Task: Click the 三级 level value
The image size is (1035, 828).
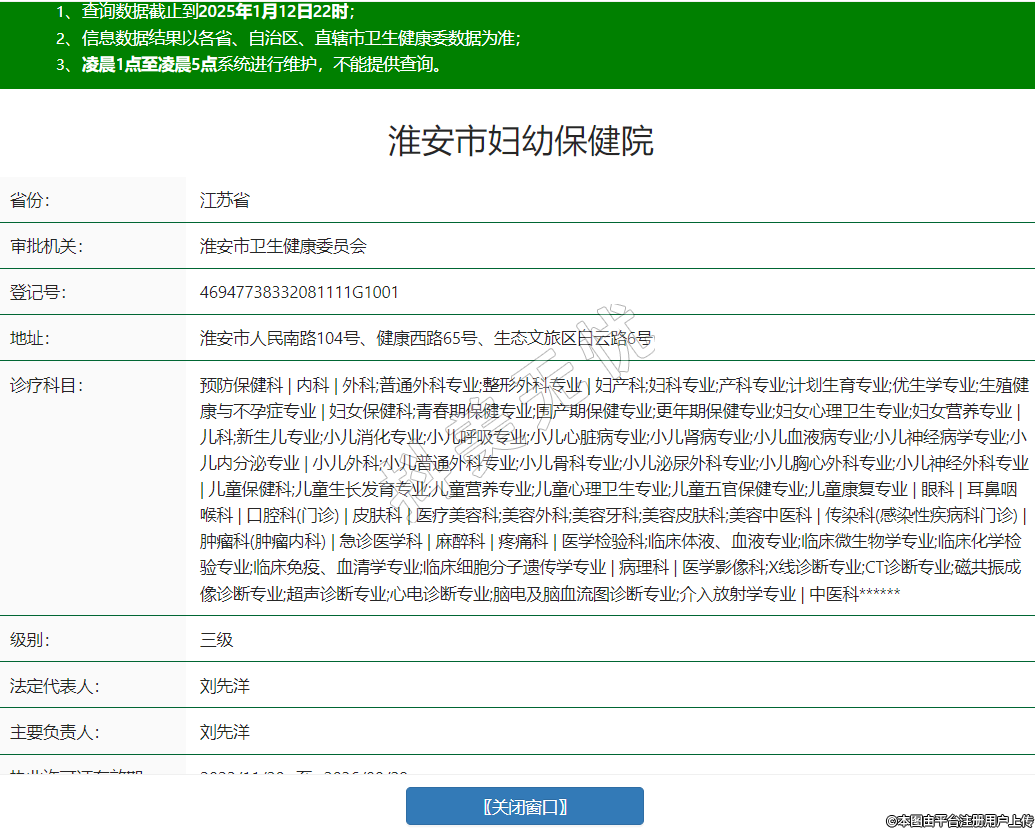Action: coord(216,639)
